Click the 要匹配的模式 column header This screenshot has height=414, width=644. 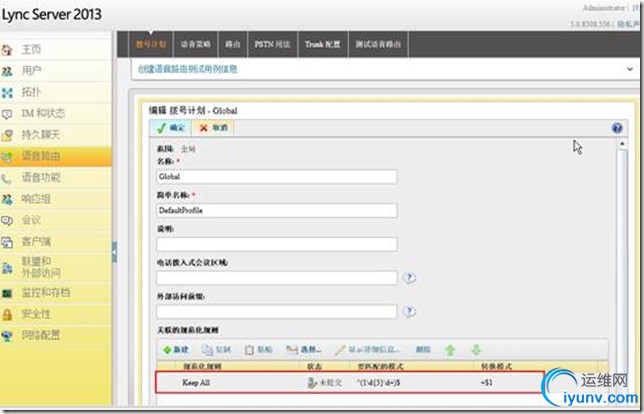pyautogui.click(x=380, y=366)
